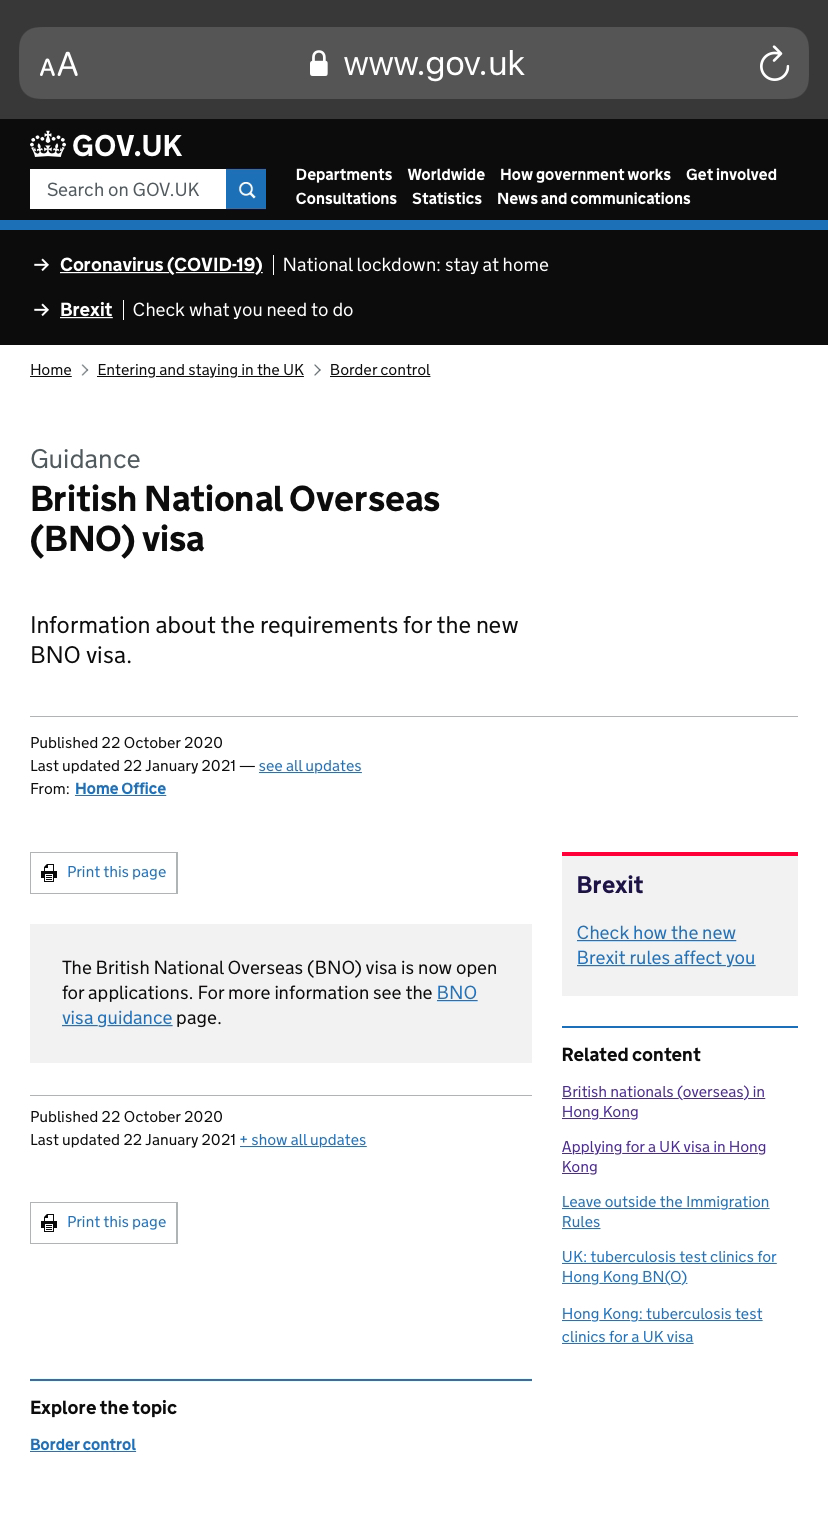The height and width of the screenshot is (1516, 828).
Task: Click the Explore the topic heading
Action: 103,1408
